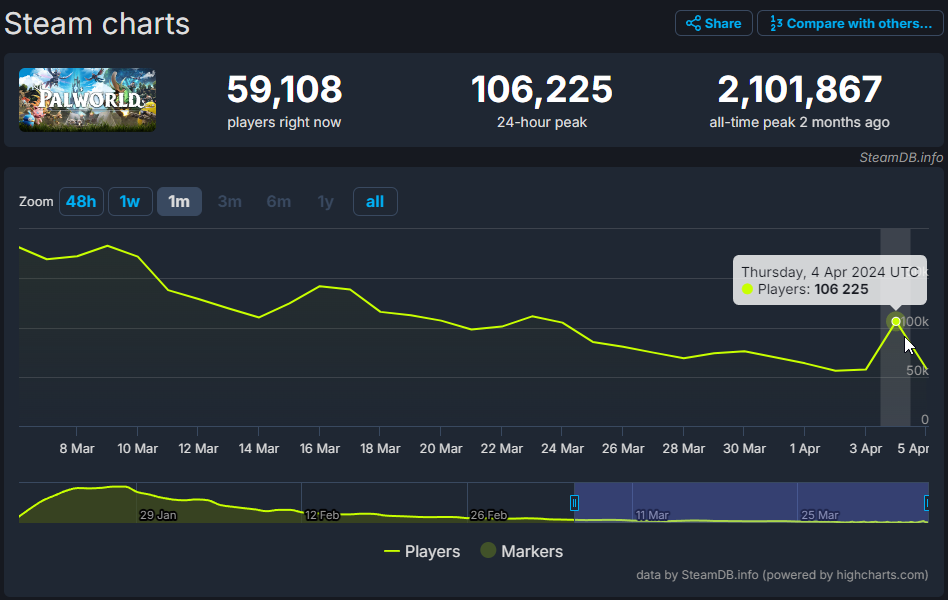Toggle Players series in legend
Viewport: 948px width, 600px height.
(x=422, y=551)
